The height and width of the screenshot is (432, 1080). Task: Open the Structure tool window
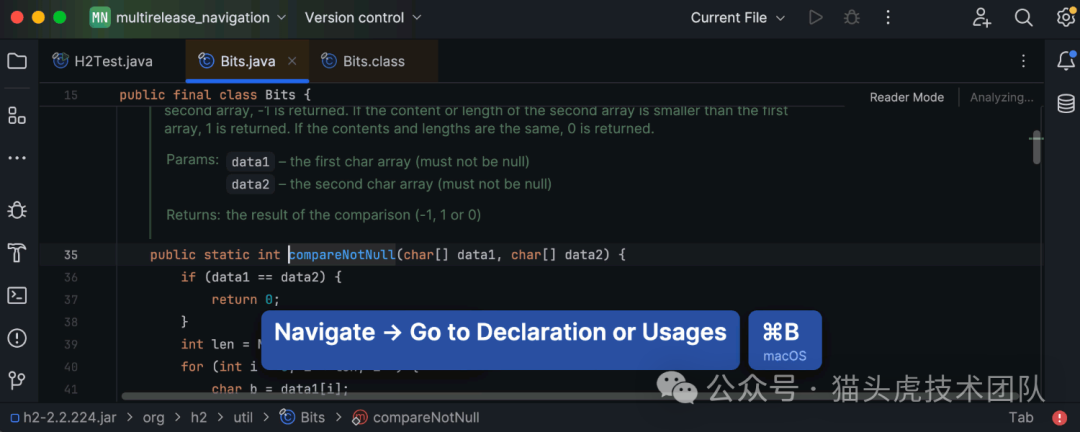click(x=17, y=115)
